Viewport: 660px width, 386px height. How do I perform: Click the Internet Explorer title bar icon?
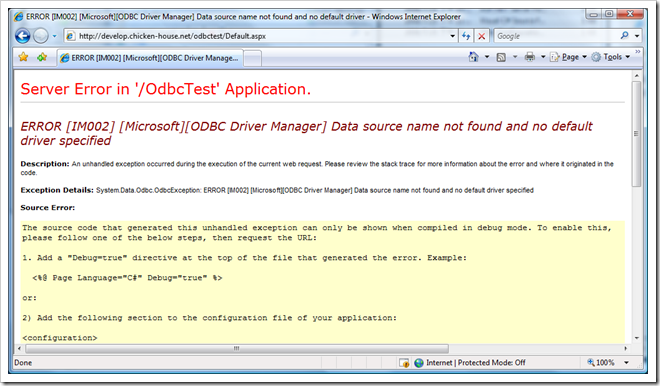pos(19,17)
